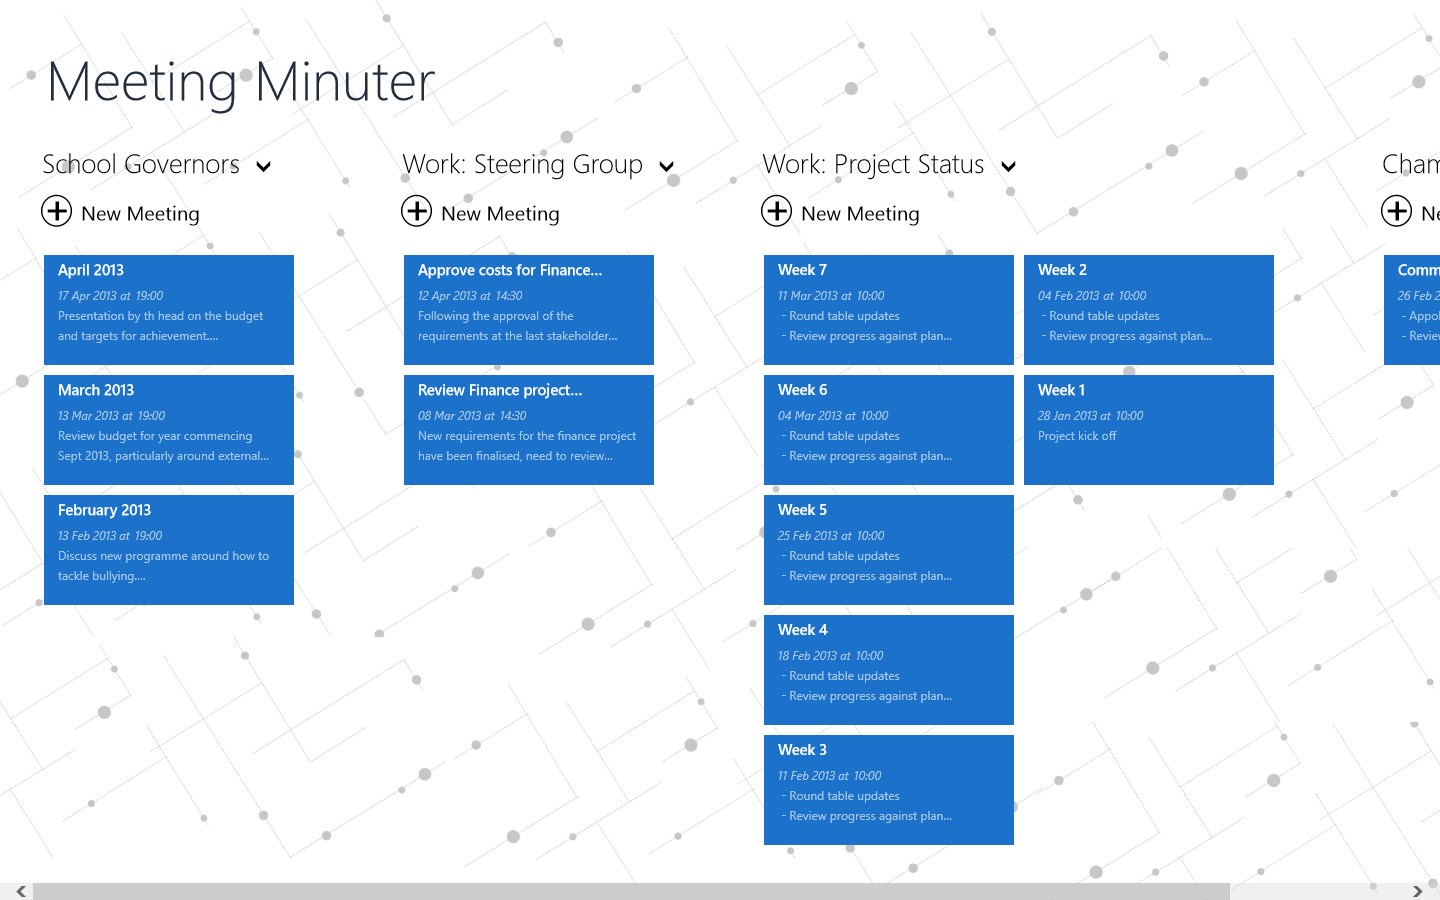Click the scroll right arrow at bottom
1440x900 pixels.
(1417, 891)
